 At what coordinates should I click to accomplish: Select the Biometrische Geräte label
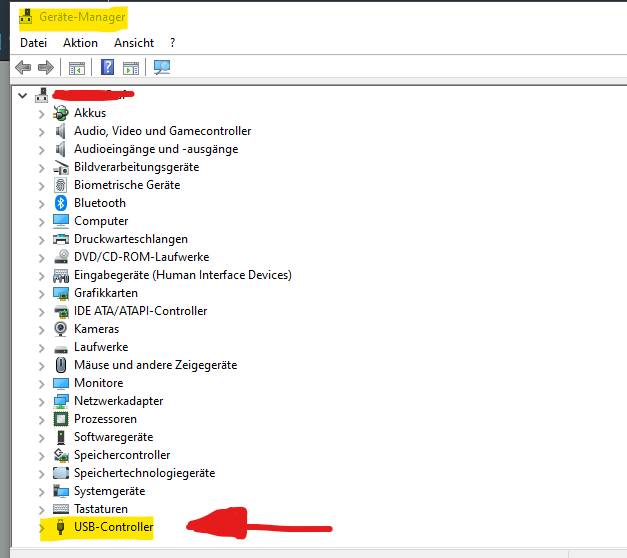click(127, 185)
